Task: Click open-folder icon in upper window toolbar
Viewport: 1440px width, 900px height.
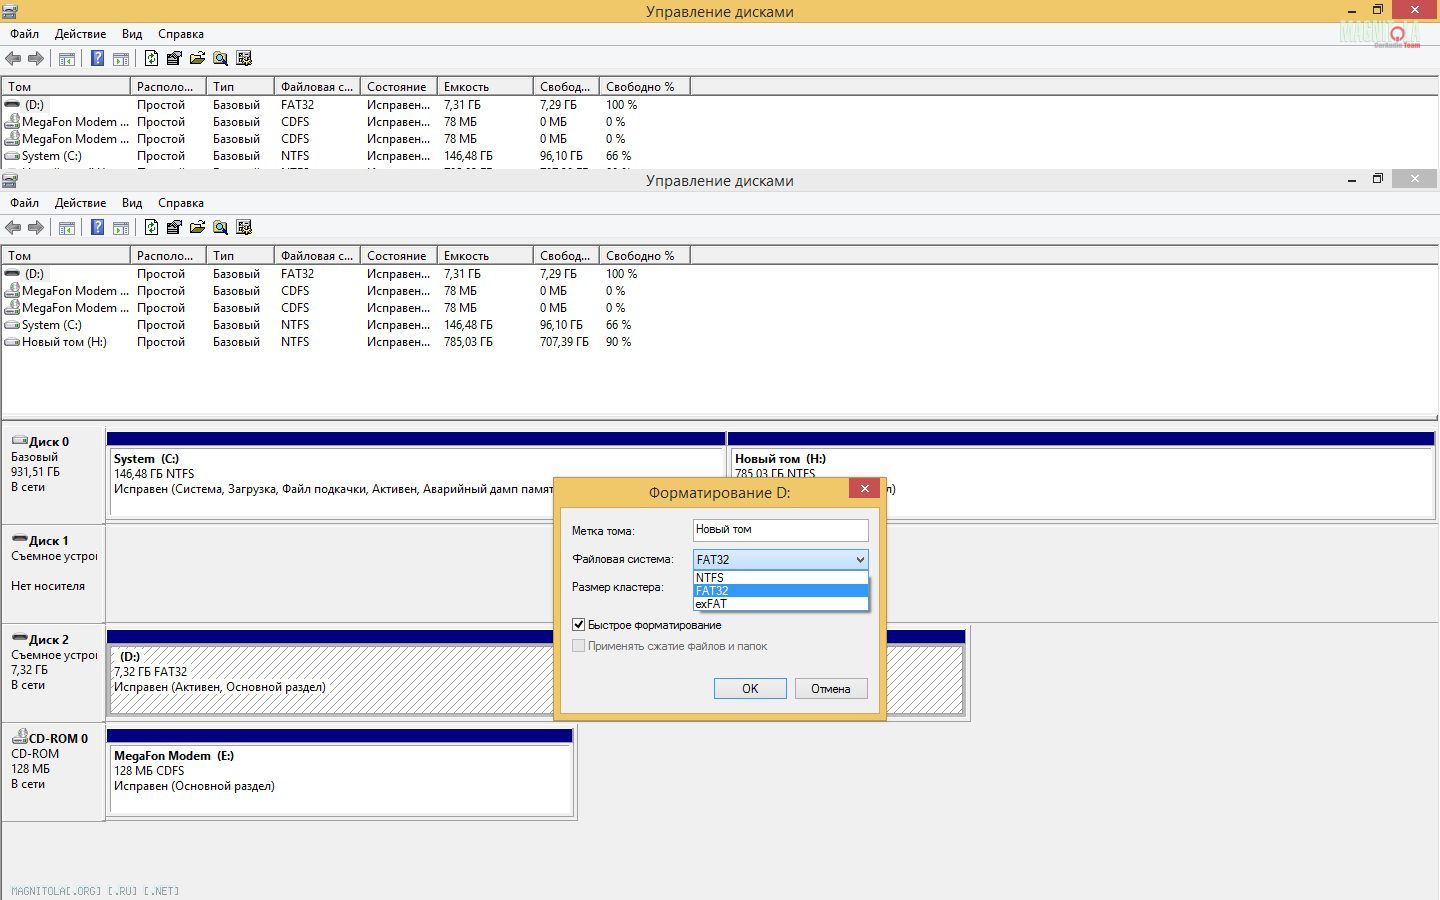Action: click(197, 59)
